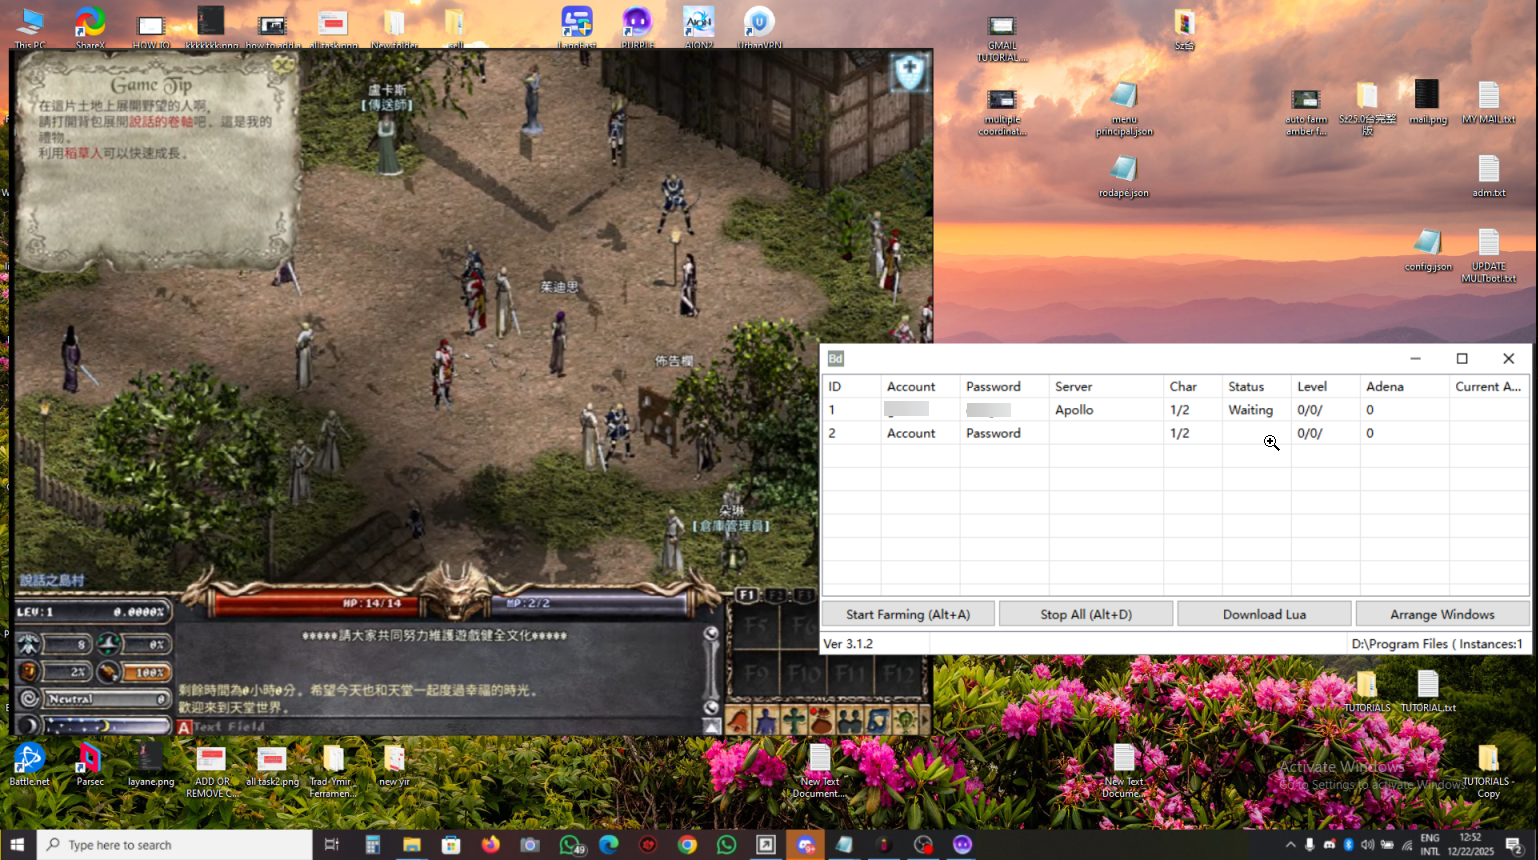Image resolution: width=1538 pixels, height=860 pixels.
Task: Open the inventory bag icon
Action: [x=821, y=717]
